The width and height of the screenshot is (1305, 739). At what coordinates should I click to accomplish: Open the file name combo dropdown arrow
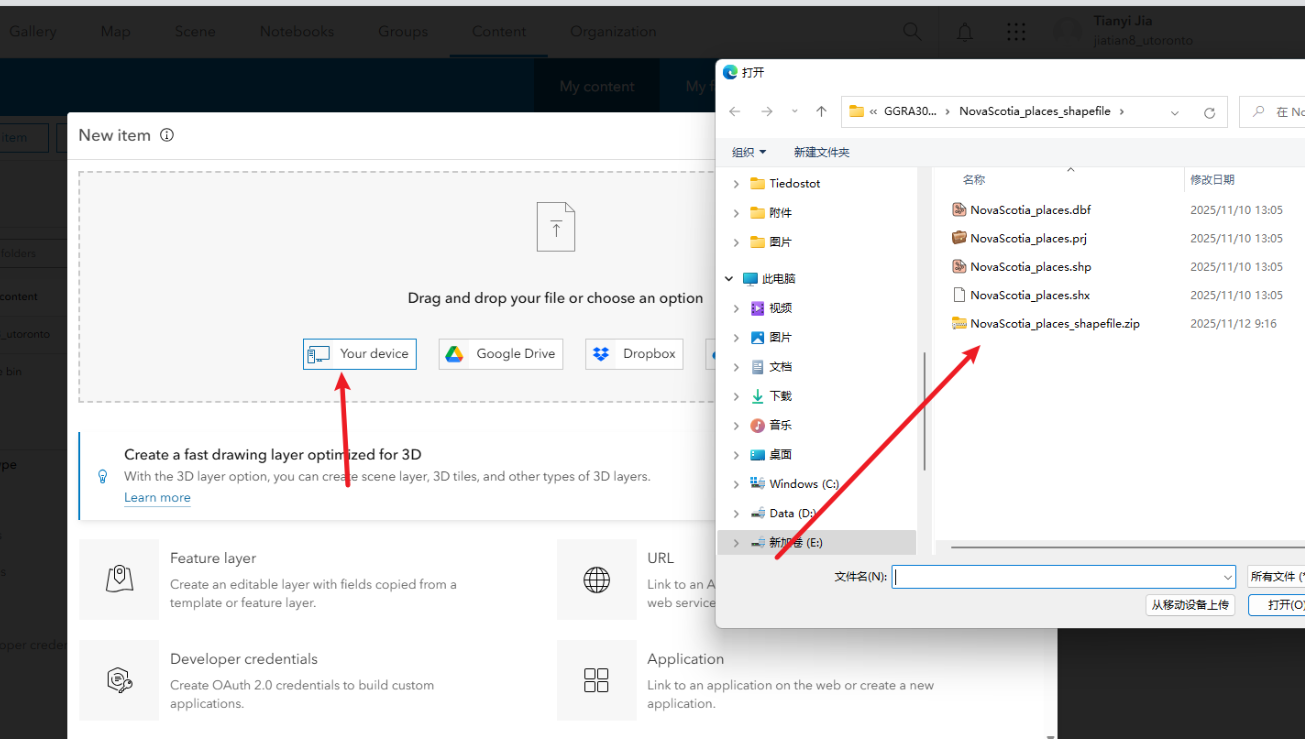click(1228, 577)
